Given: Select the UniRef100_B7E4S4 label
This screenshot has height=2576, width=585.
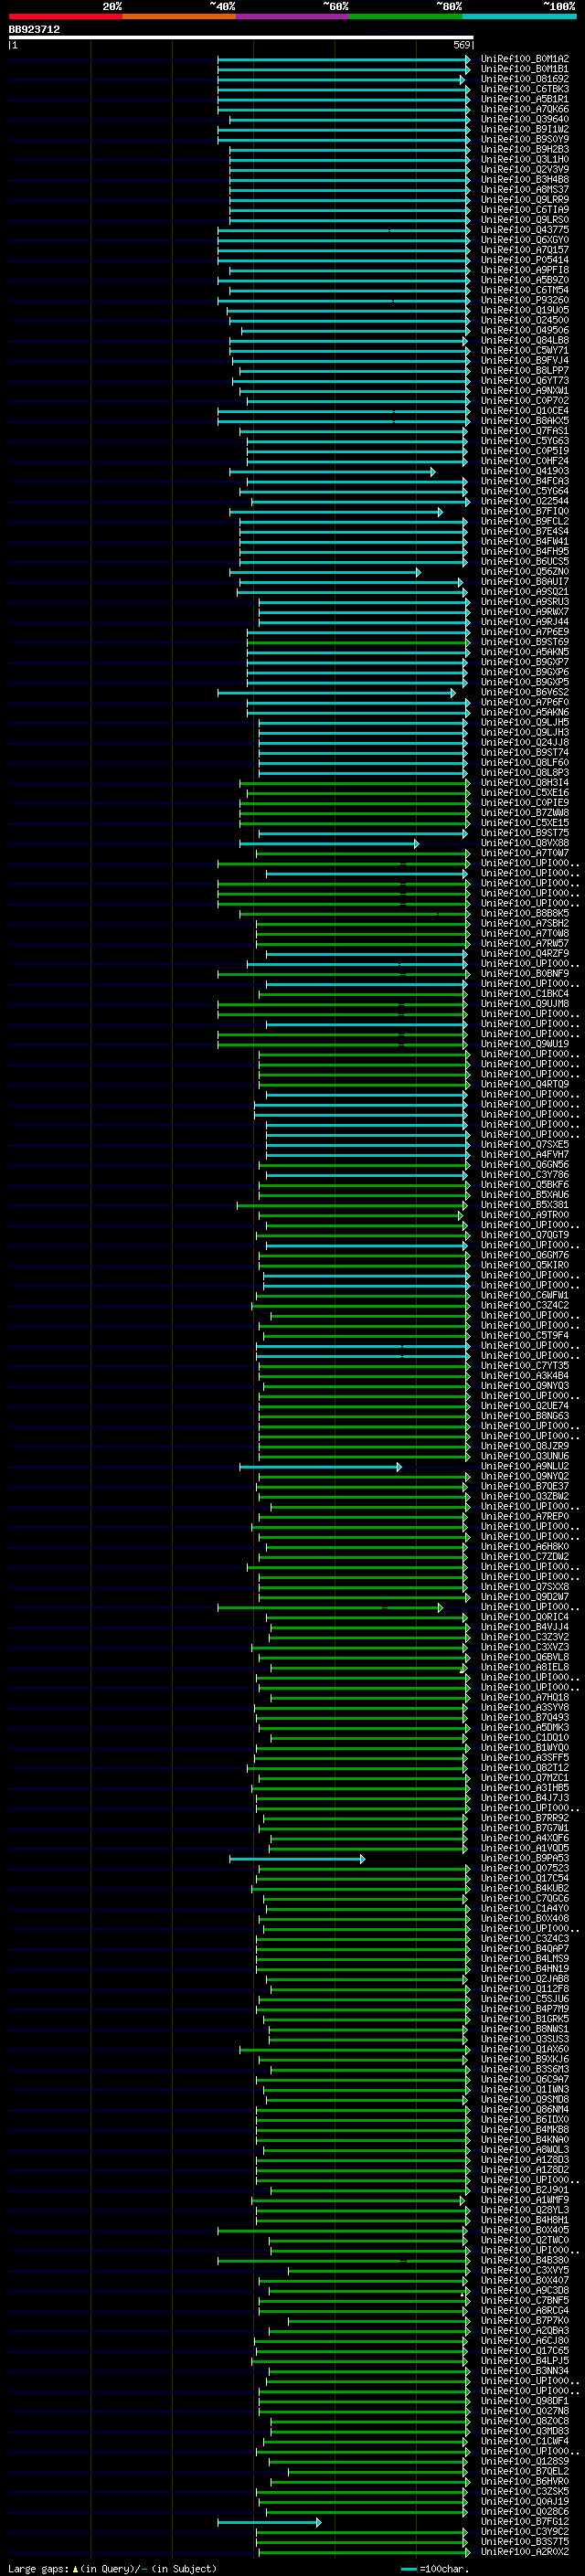Looking at the screenshot, I should tap(525, 531).
